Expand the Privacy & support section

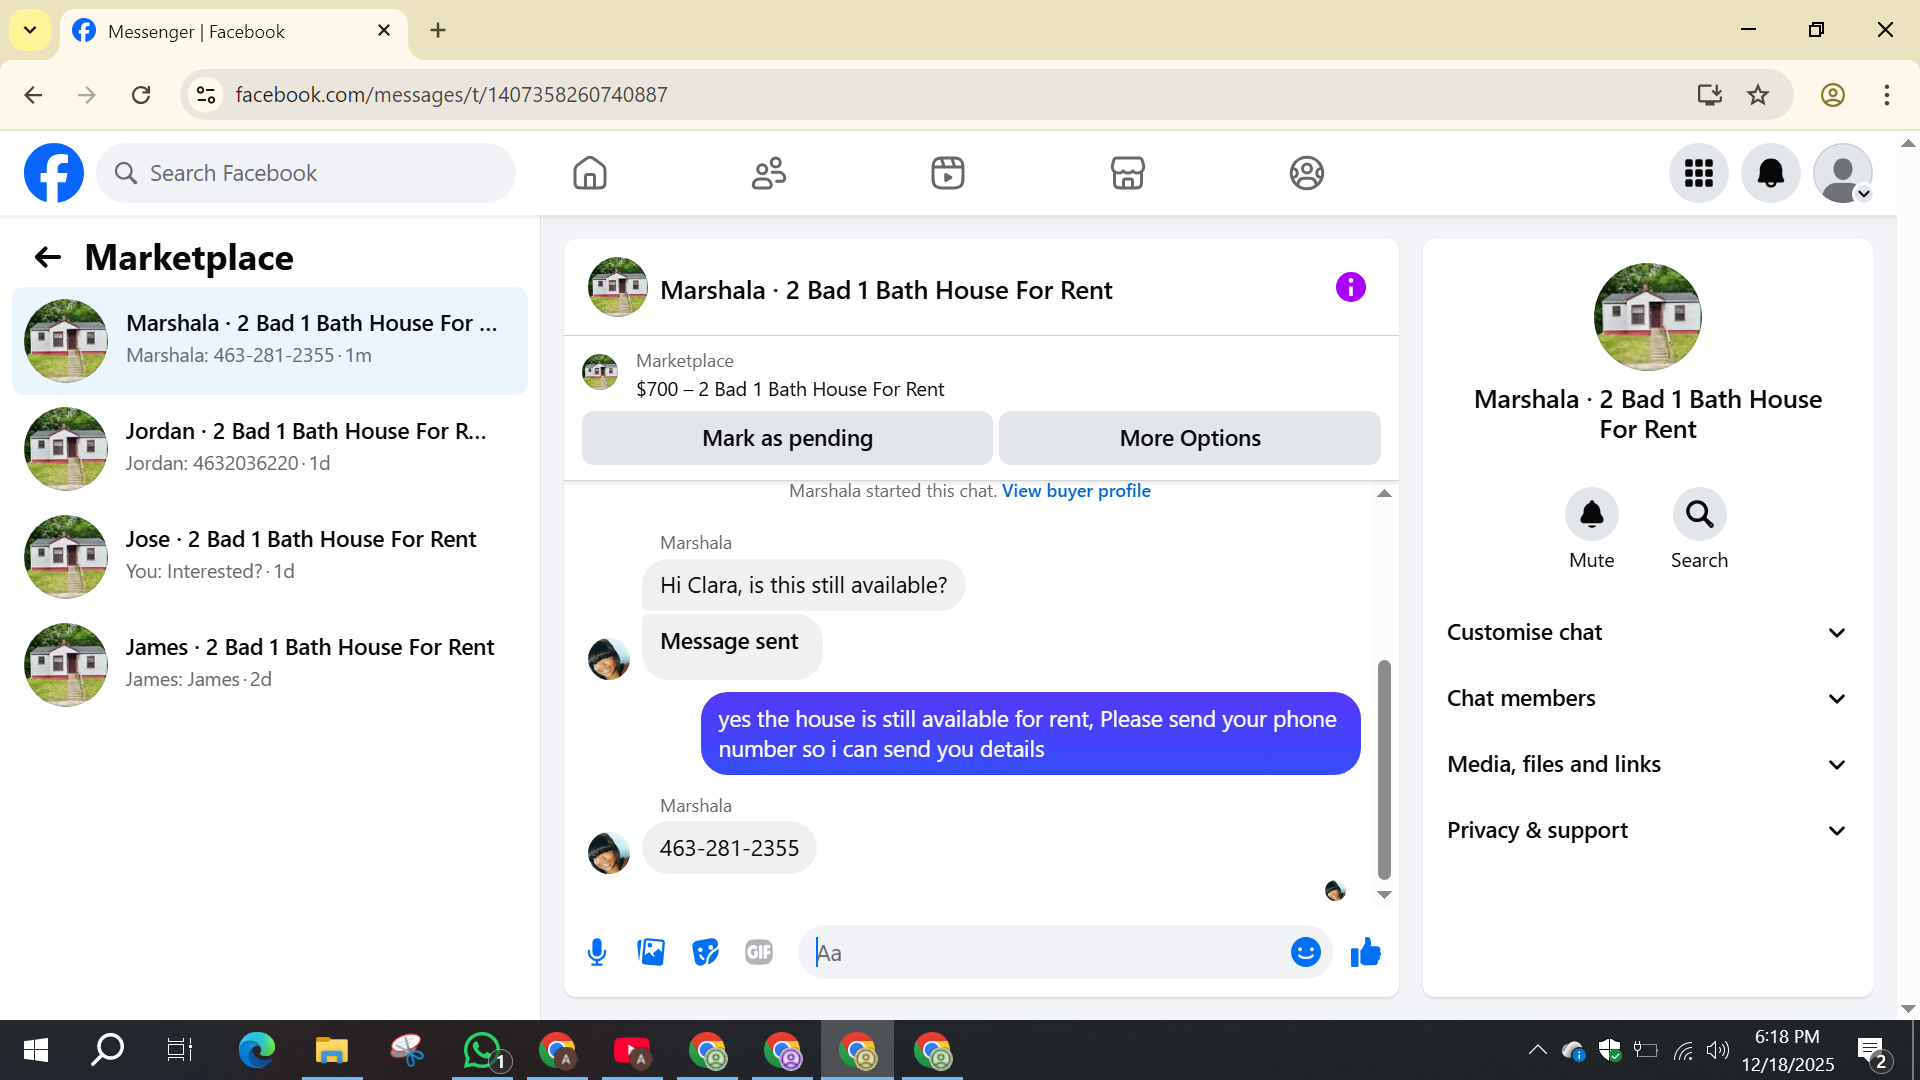(x=1648, y=831)
